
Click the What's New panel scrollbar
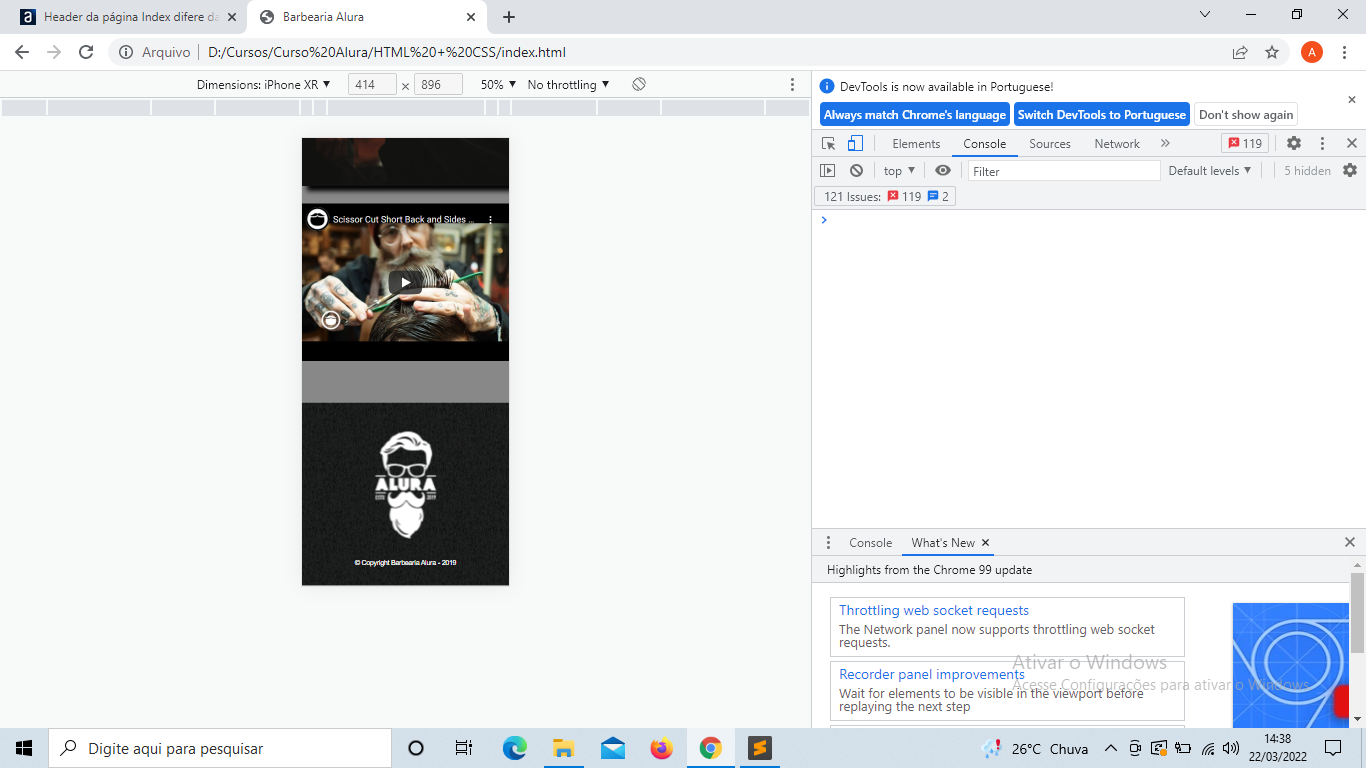coord(1357,612)
